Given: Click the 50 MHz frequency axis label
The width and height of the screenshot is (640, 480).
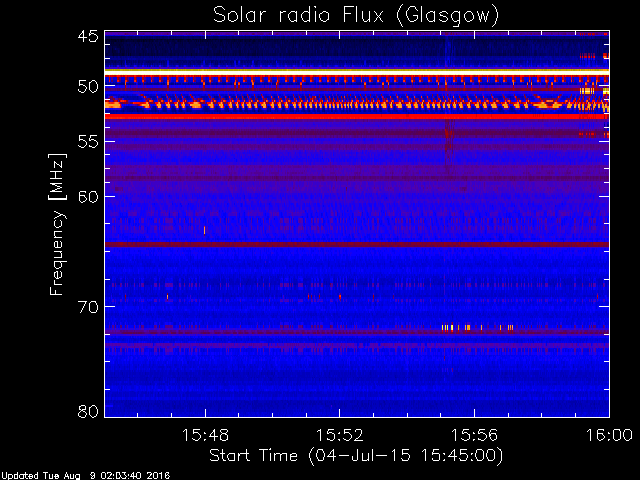Looking at the screenshot, I should [88, 87].
